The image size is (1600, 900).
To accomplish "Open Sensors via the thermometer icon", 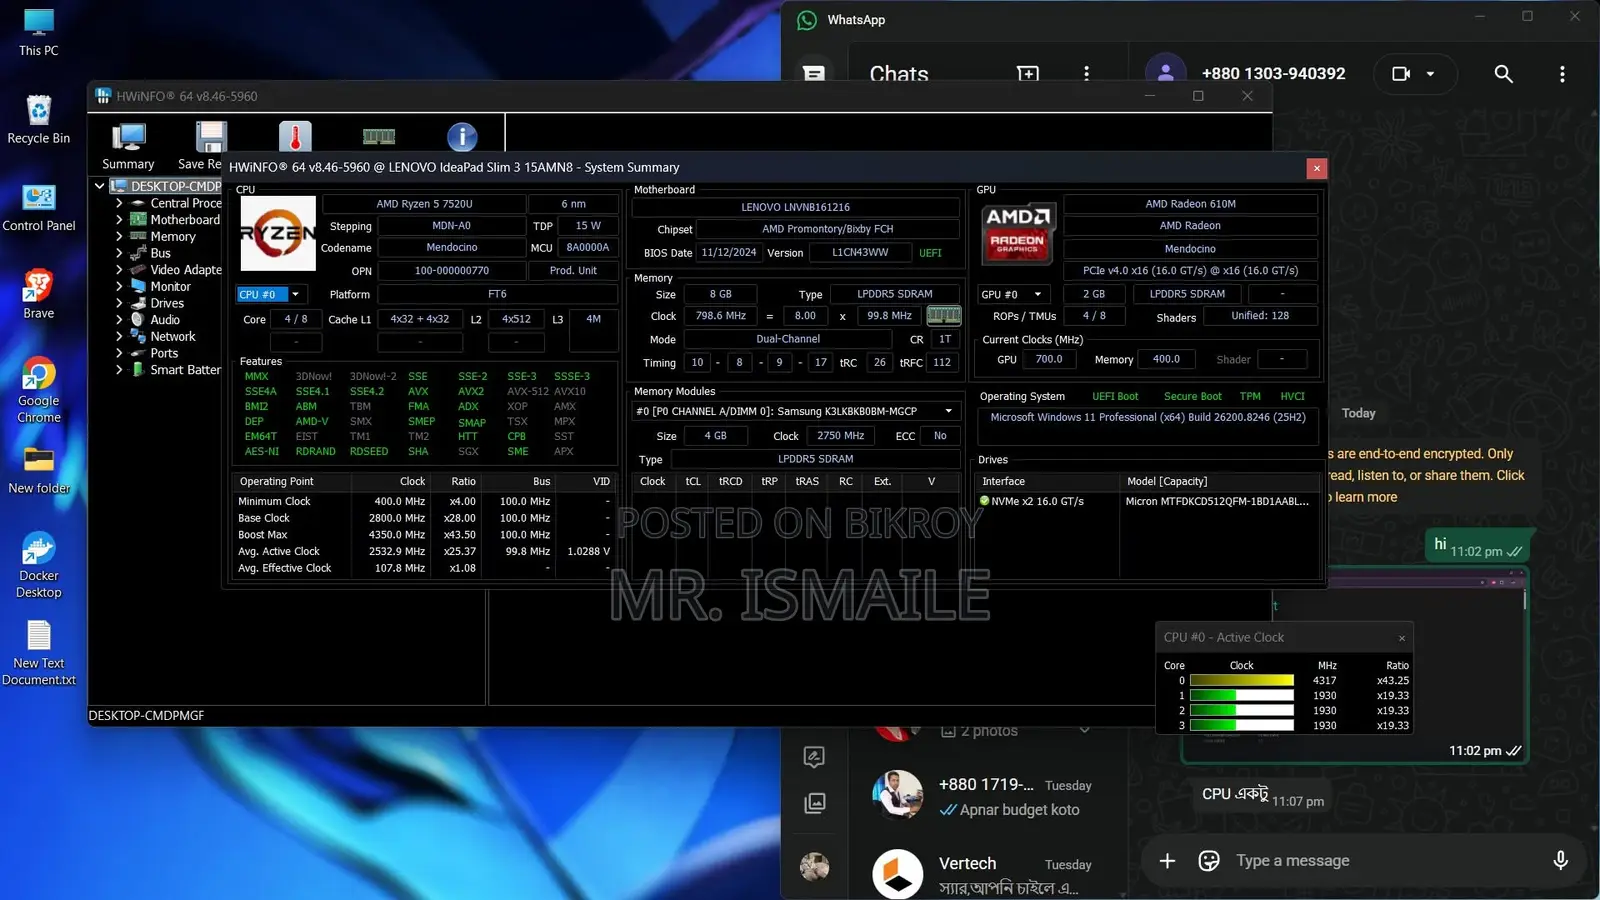I will (295, 137).
